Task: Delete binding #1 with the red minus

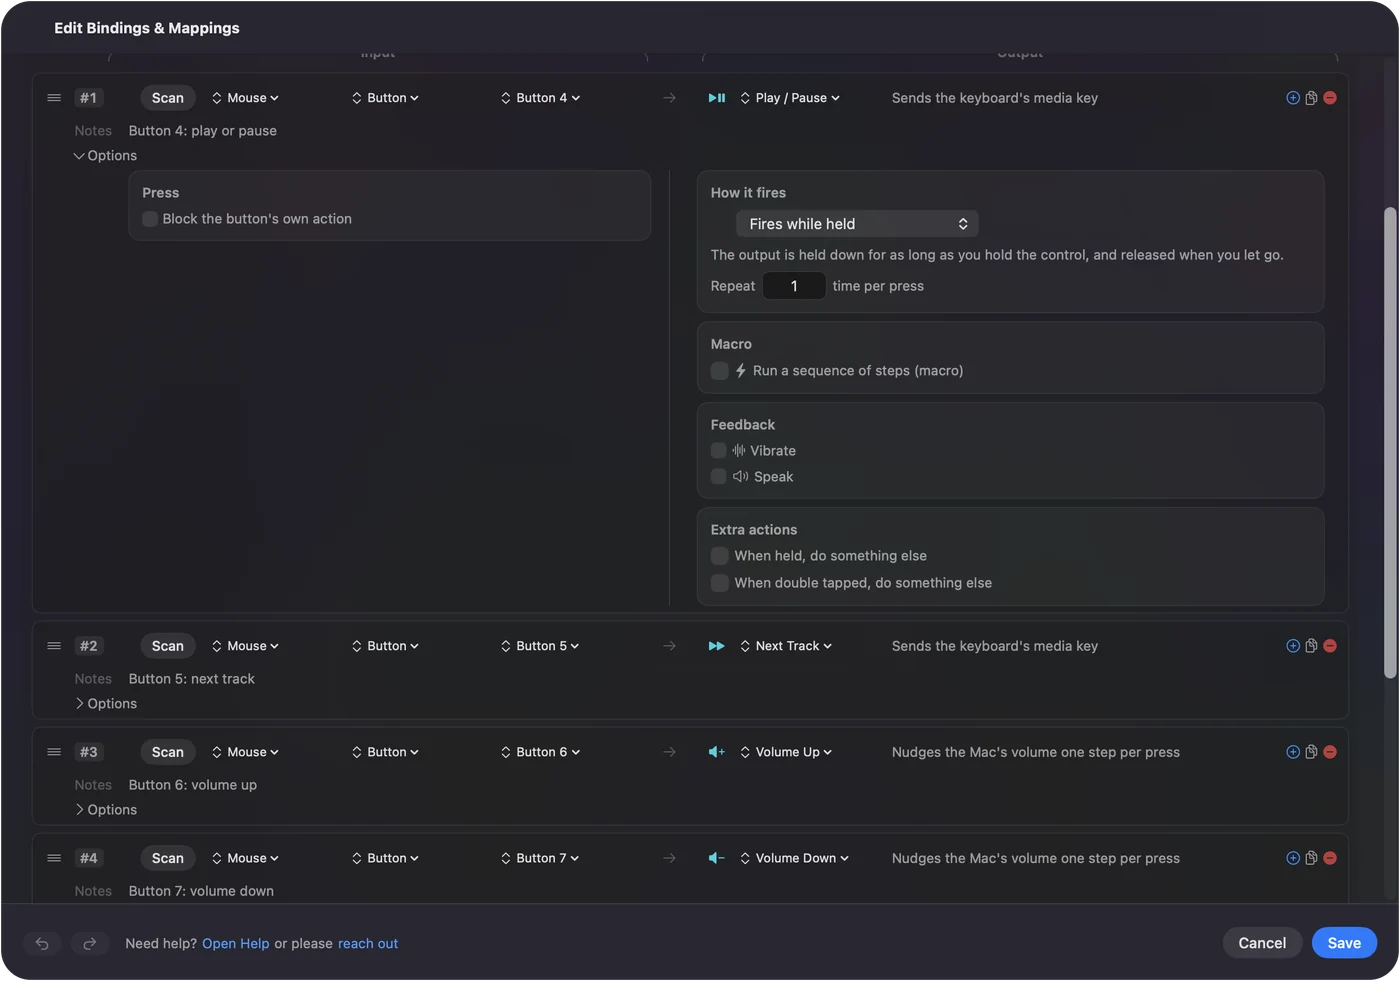Action: pyautogui.click(x=1330, y=98)
